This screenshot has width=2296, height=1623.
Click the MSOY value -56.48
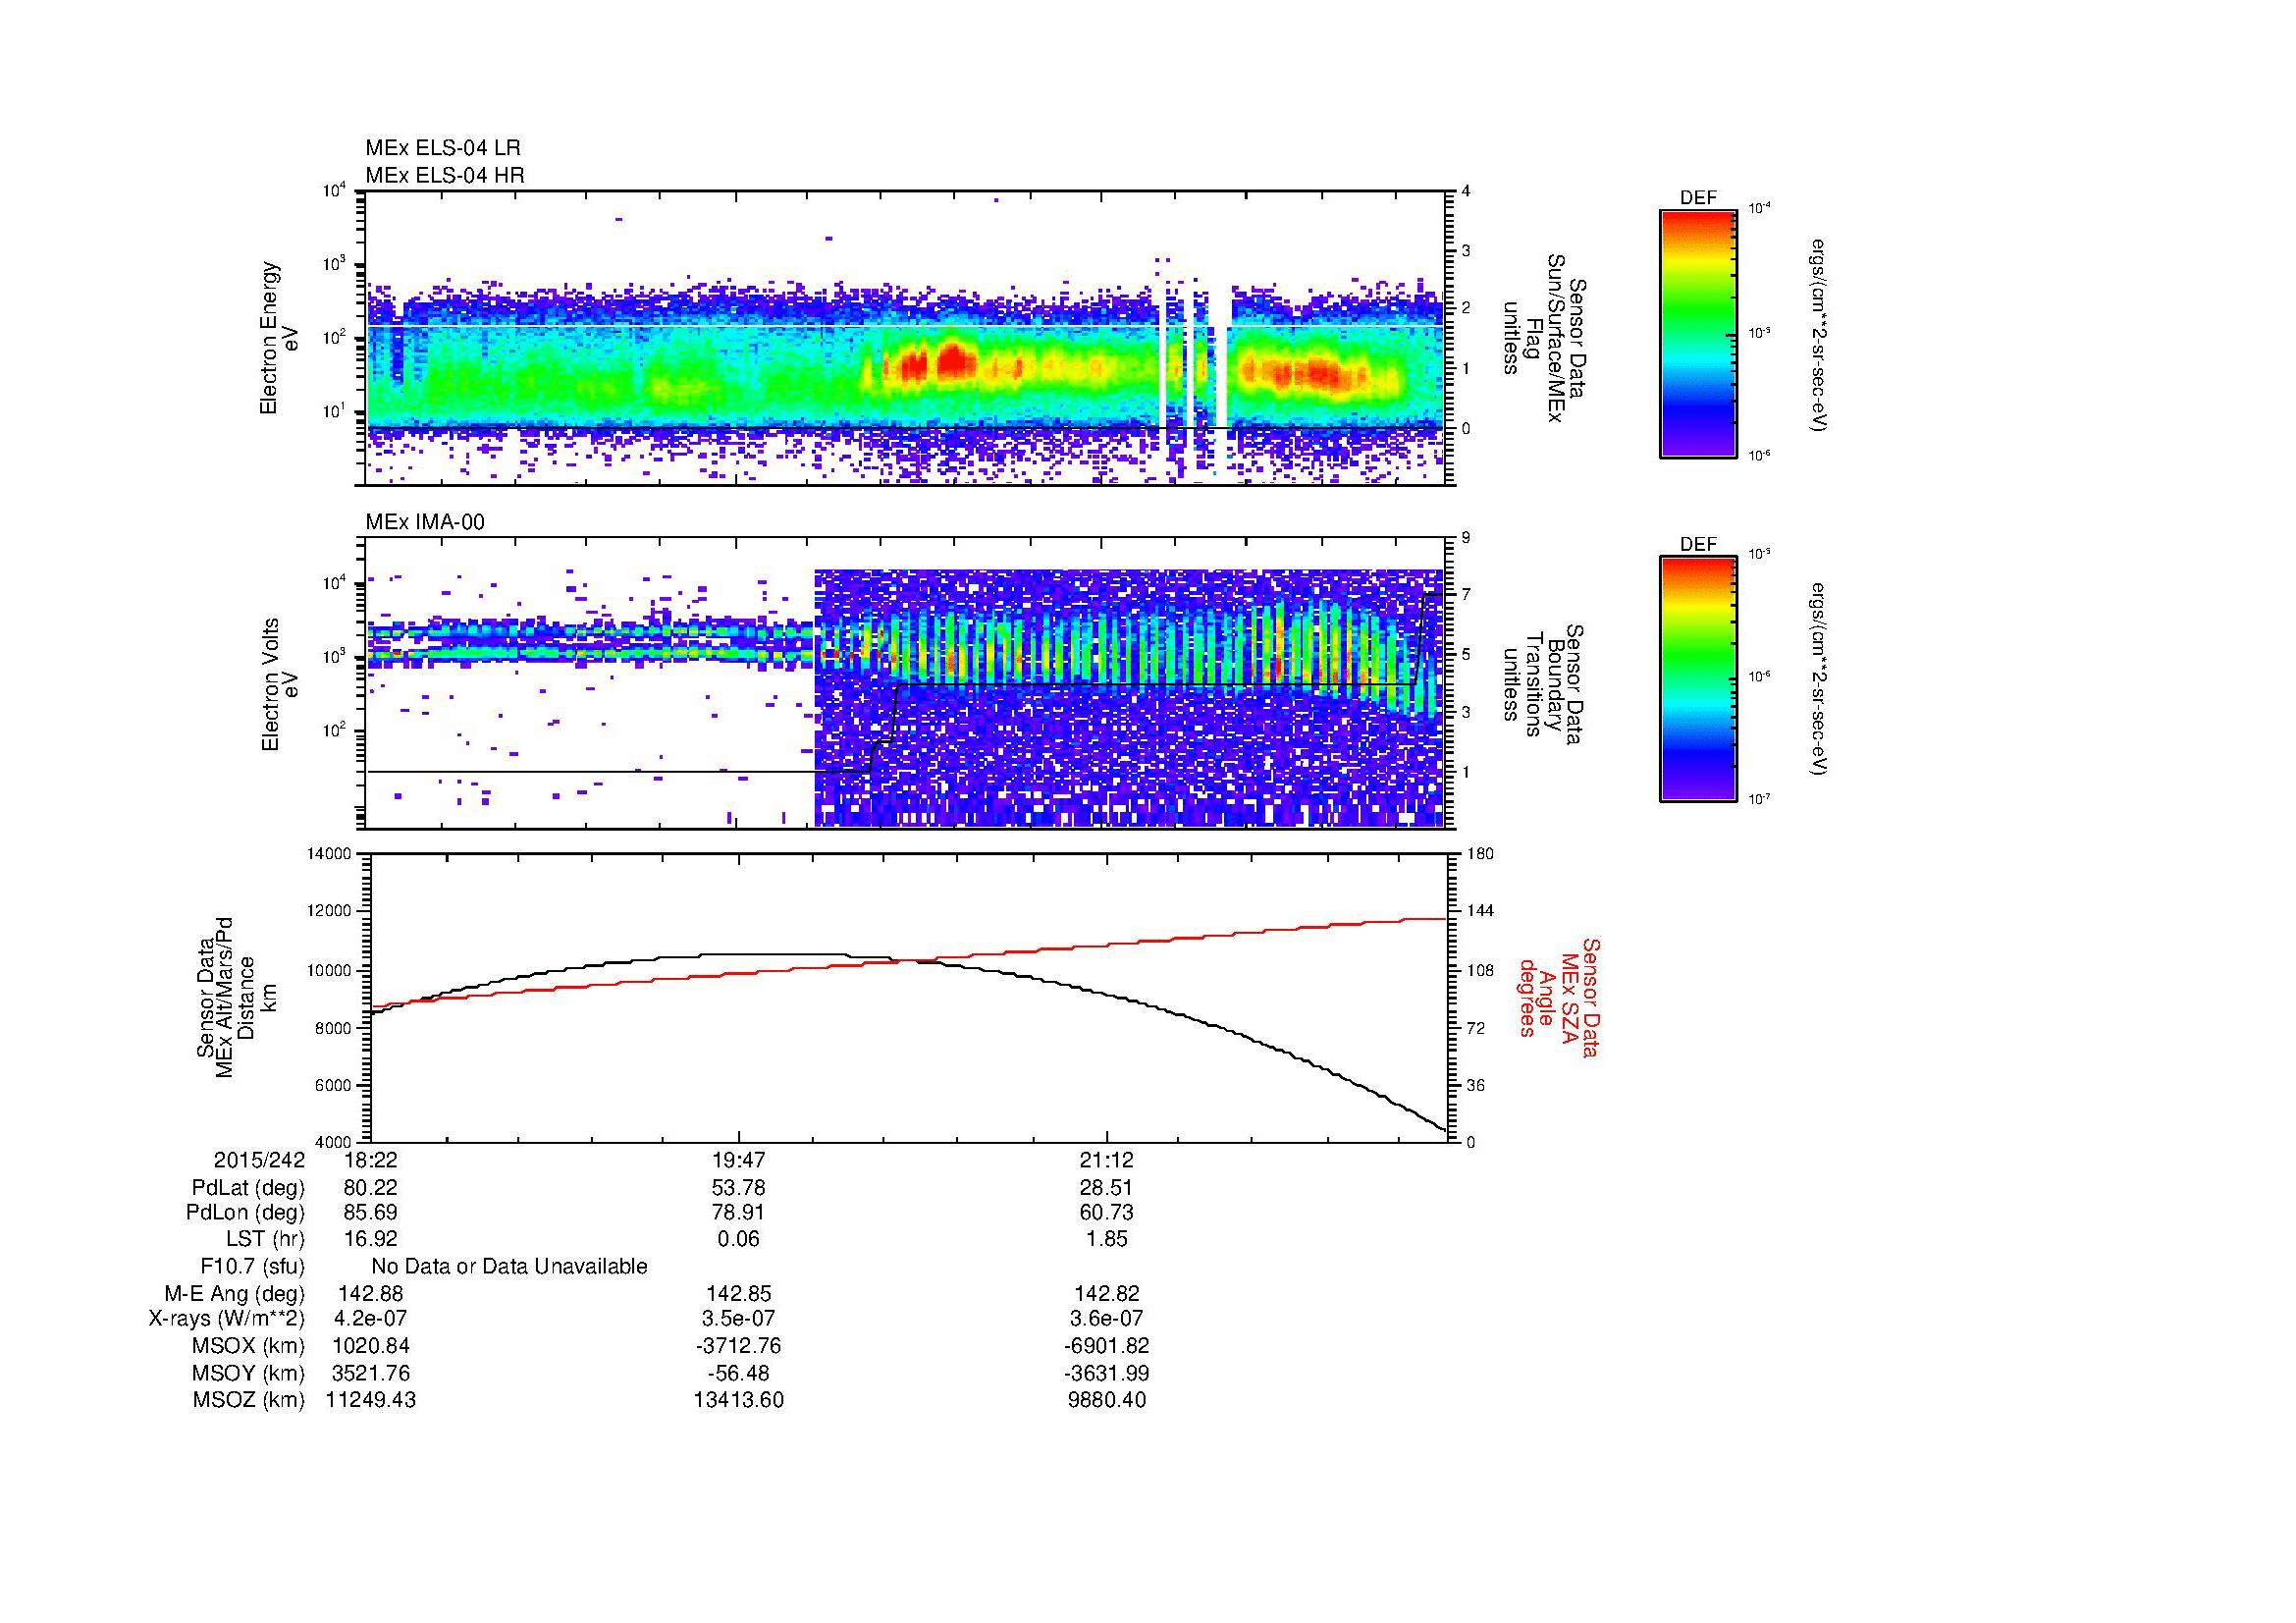tap(738, 1373)
